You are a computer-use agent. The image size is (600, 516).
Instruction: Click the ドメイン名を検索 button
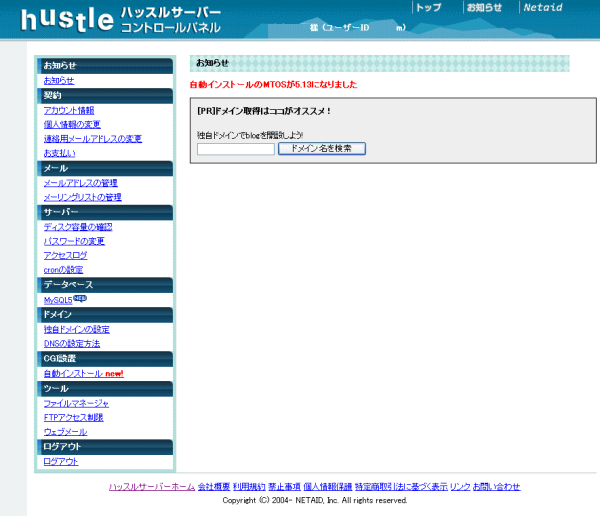pos(321,148)
